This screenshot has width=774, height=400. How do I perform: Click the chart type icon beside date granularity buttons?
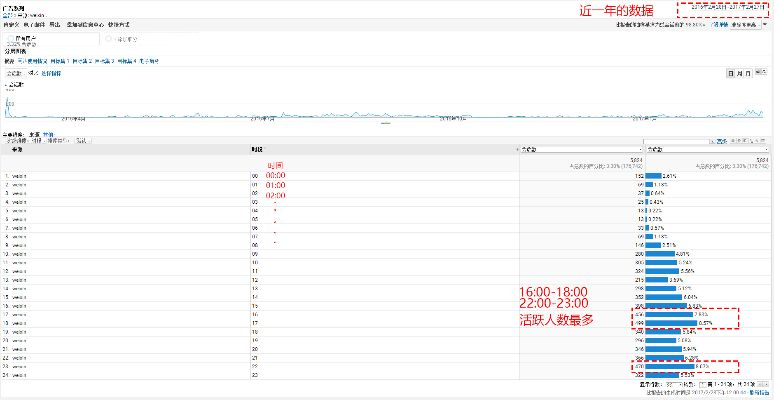[763, 73]
